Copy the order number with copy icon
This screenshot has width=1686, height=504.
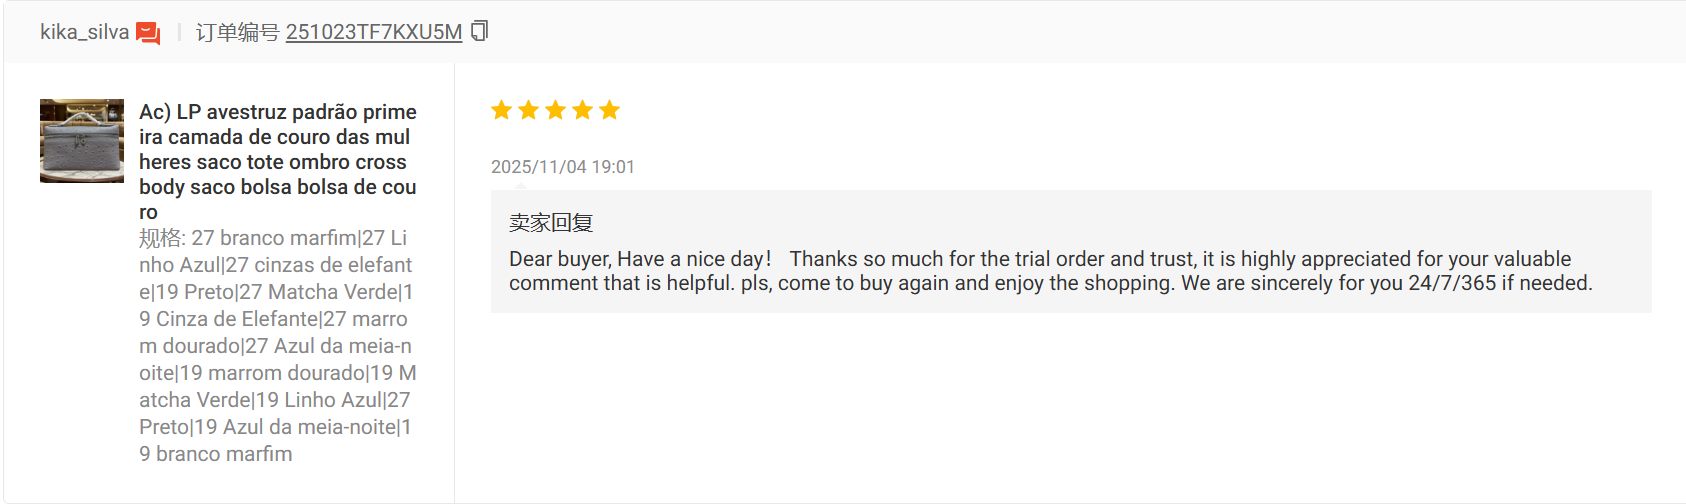tap(480, 31)
